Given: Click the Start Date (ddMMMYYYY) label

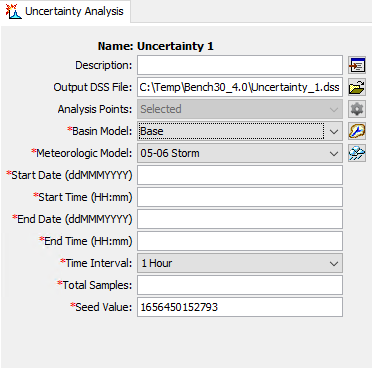Looking at the screenshot, I should point(69,175).
